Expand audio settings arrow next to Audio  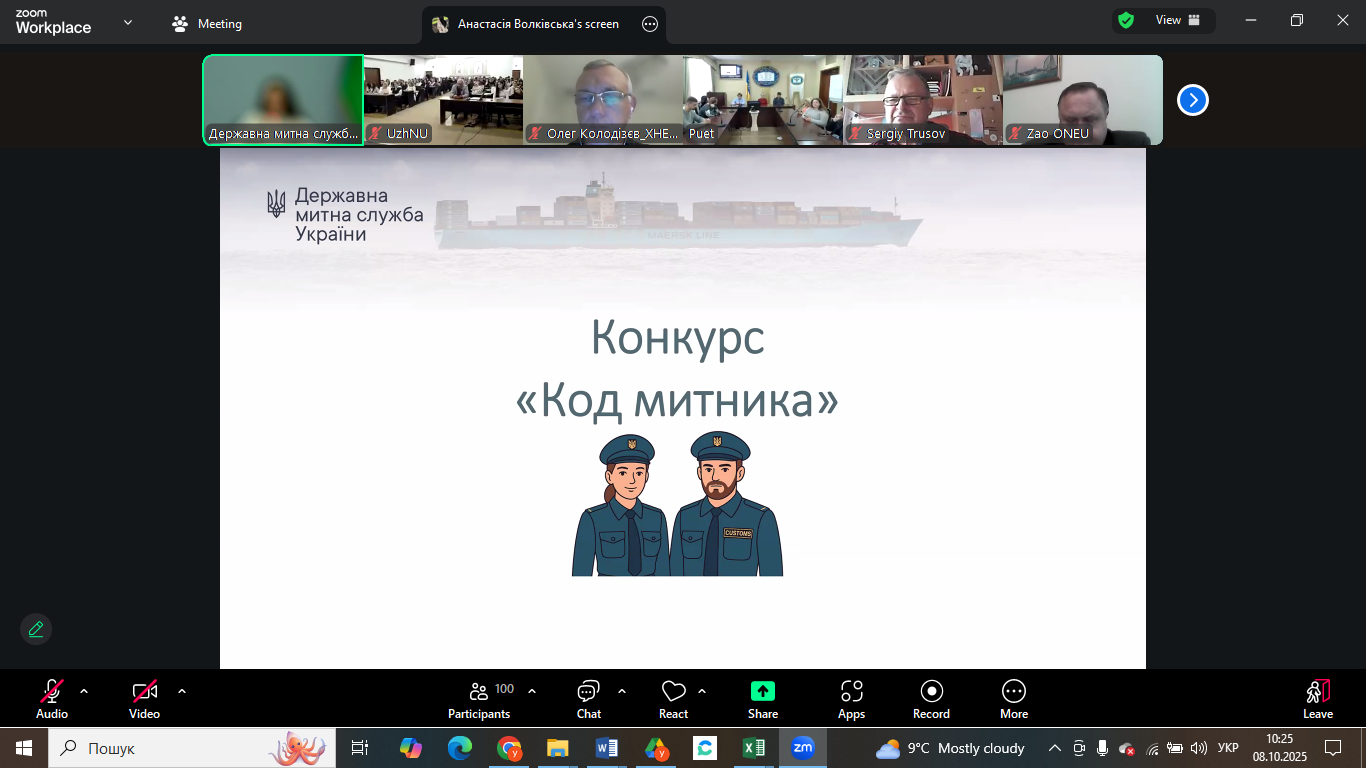[x=84, y=691]
